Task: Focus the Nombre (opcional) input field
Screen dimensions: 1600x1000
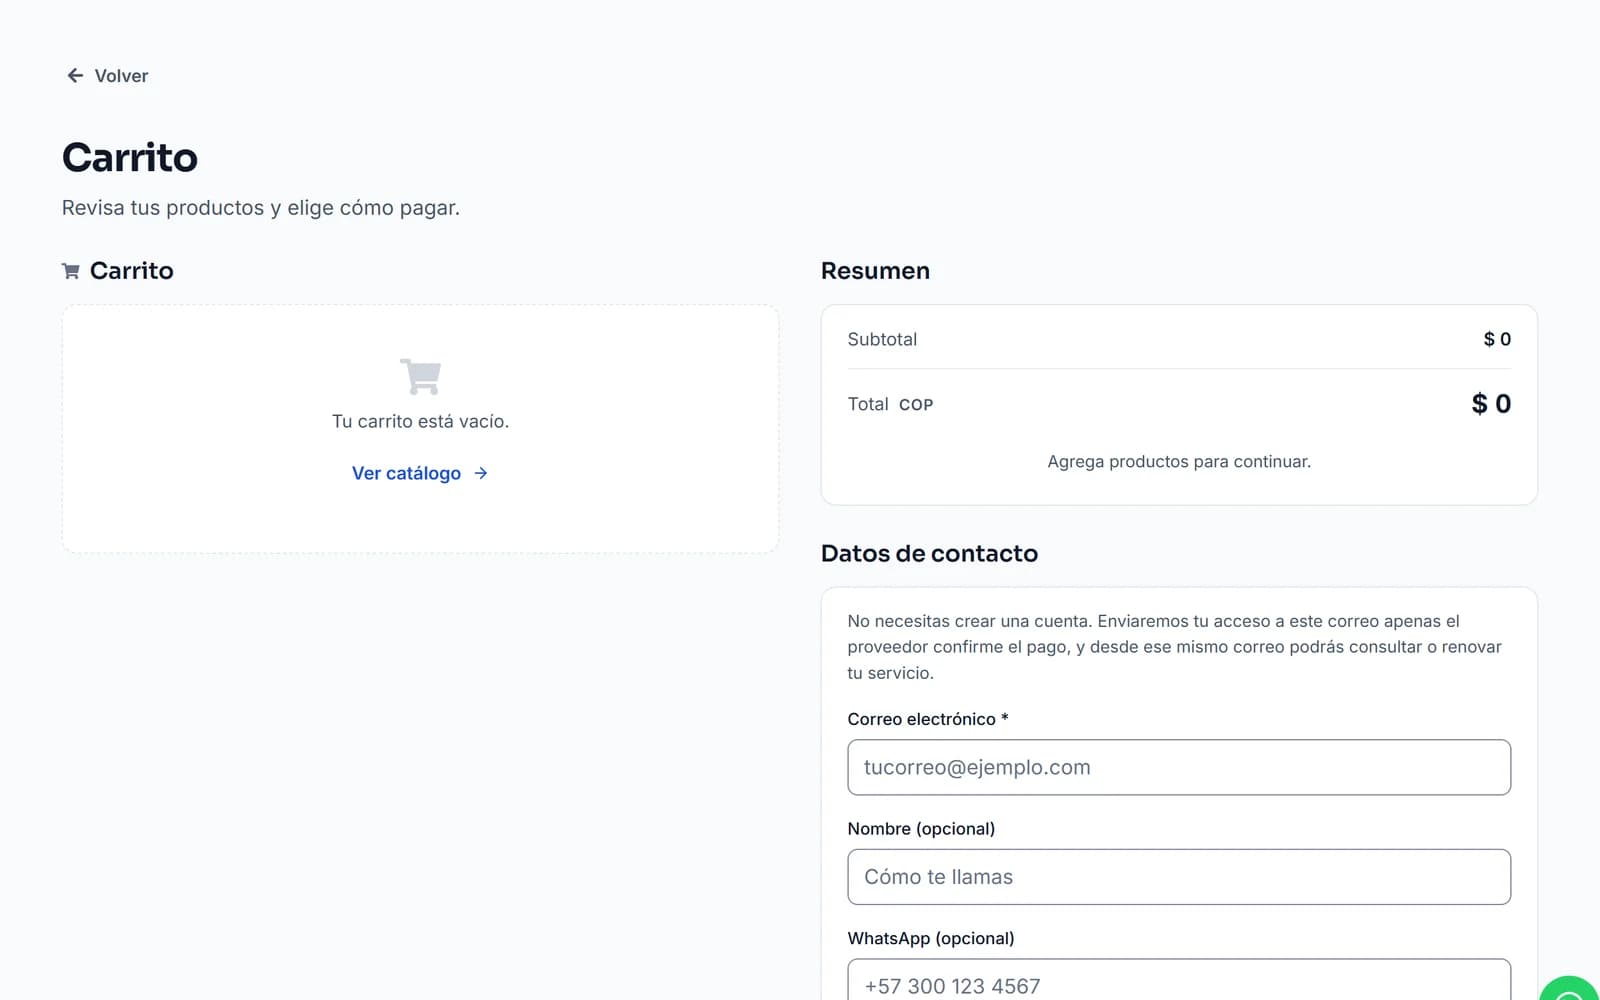Action: 1179,877
